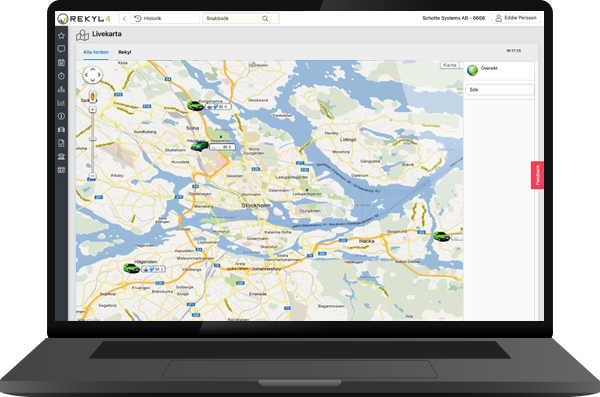Open calendar icon in sidebar

(61, 62)
